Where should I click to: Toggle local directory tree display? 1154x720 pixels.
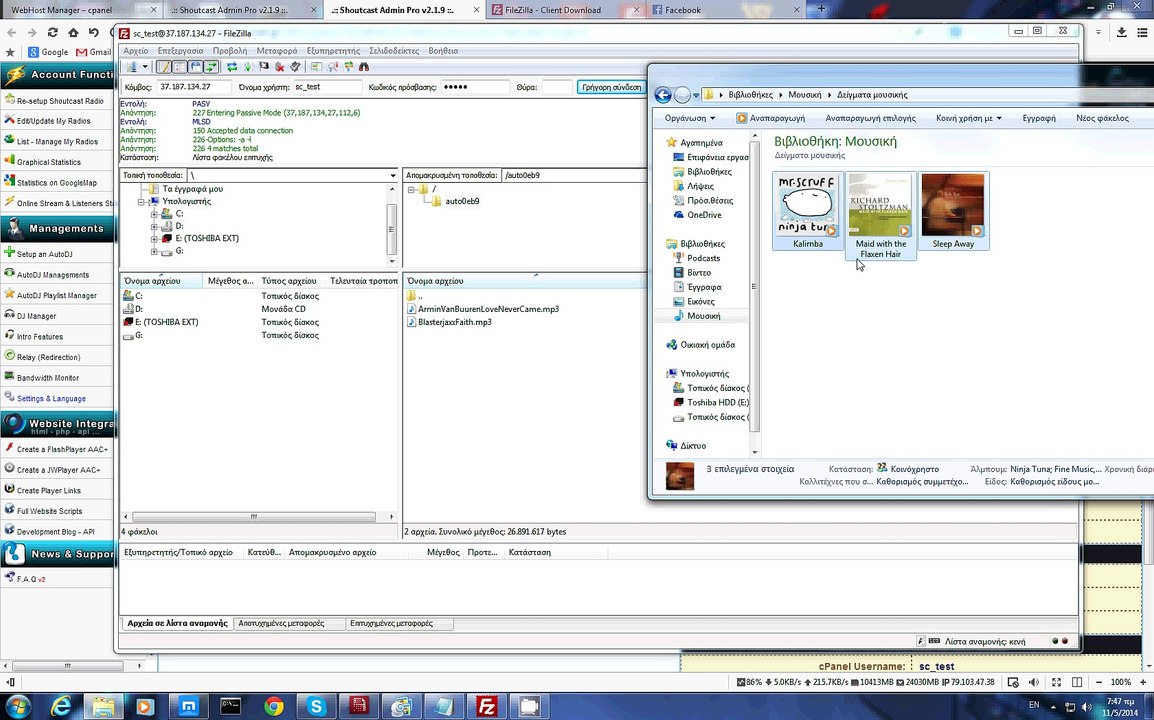(179, 67)
